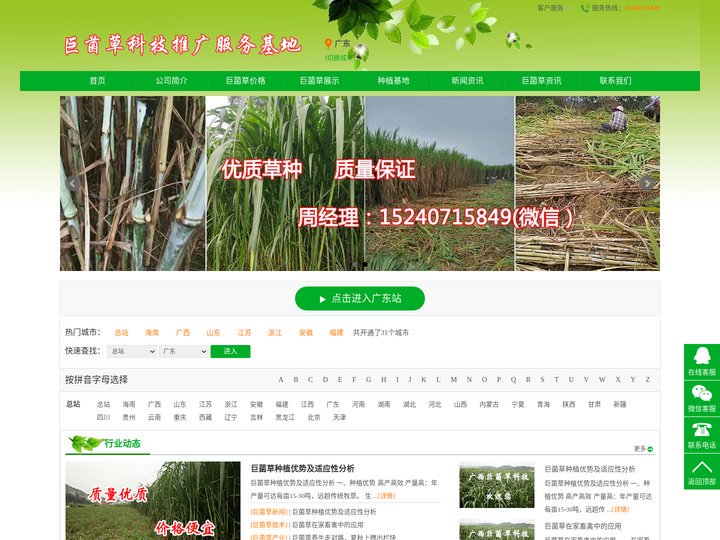Click 内蒙古 in 总站 city list
The height and width of the screenshot is (540, 720).
click(x=489, y=404)
